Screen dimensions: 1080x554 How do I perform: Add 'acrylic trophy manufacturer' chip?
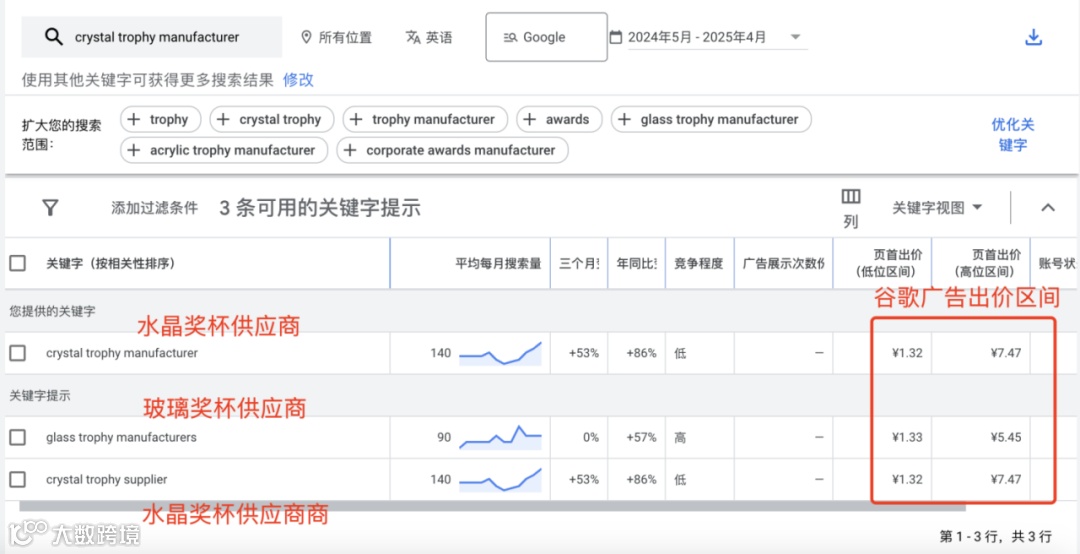click(x=224, y=150)
